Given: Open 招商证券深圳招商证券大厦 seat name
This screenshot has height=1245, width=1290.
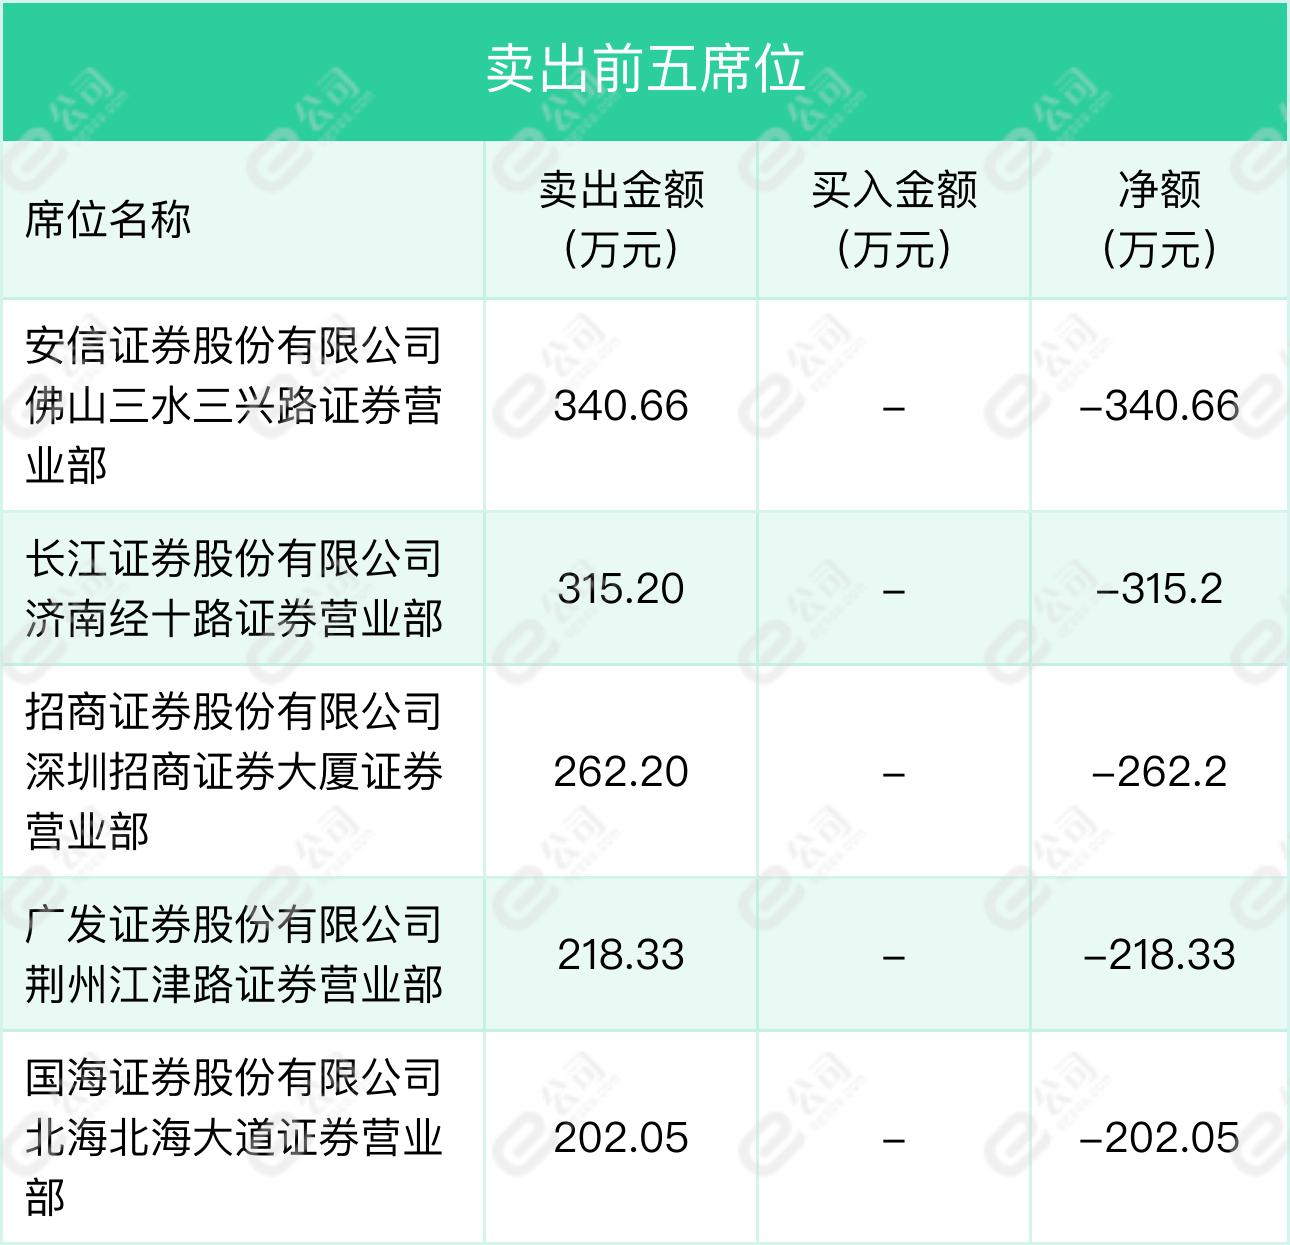Looking at the screenshot, I should [x=234, y=771].
